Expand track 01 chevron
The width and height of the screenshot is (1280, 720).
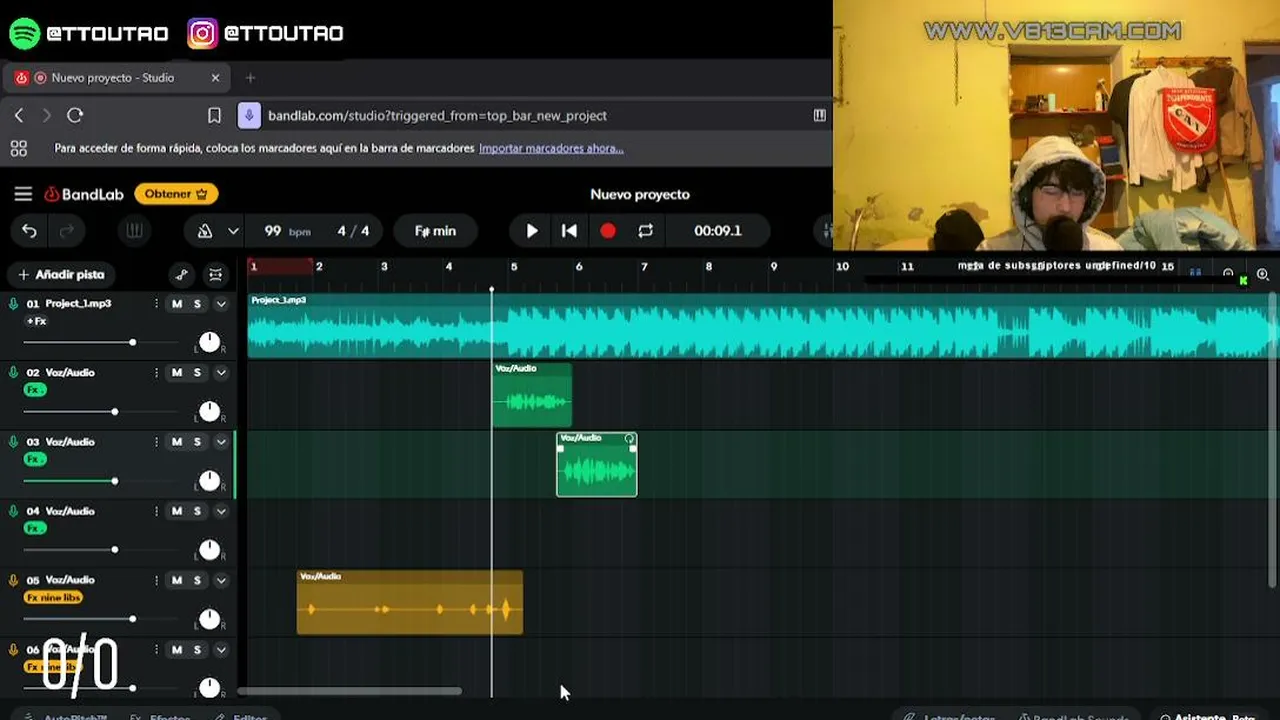[221, 304]
